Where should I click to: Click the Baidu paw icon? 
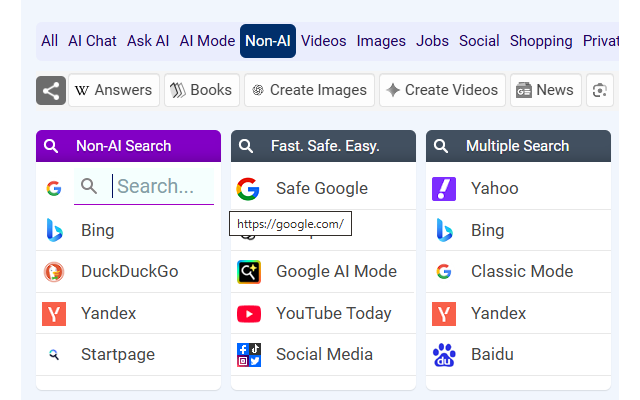coord(444,355)
